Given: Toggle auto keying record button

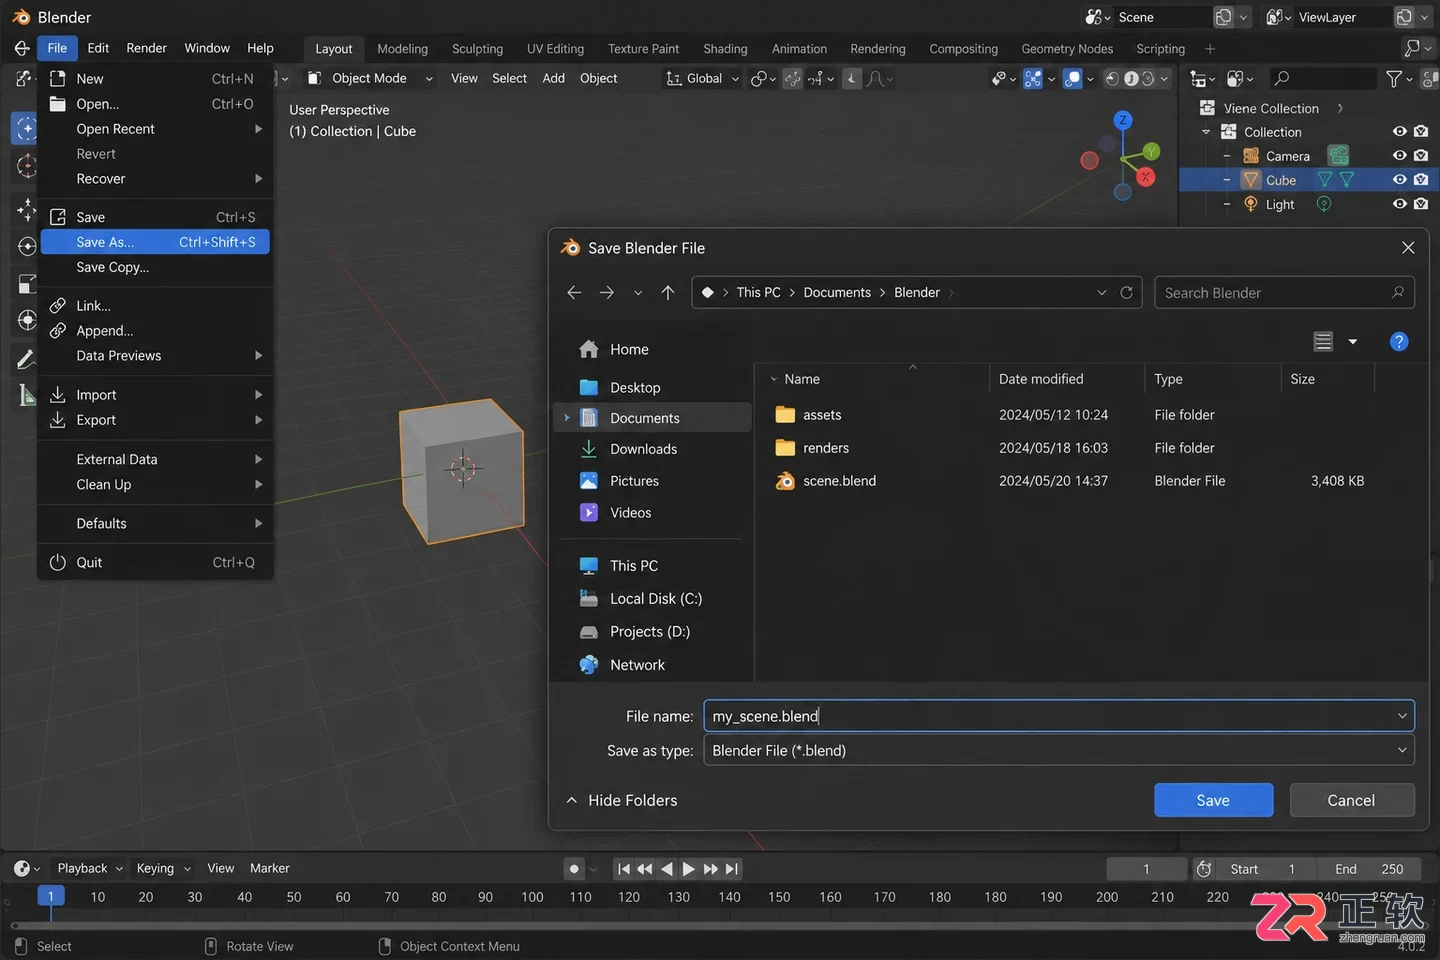Looking at the screenshot, I should [x=574, y=869].
